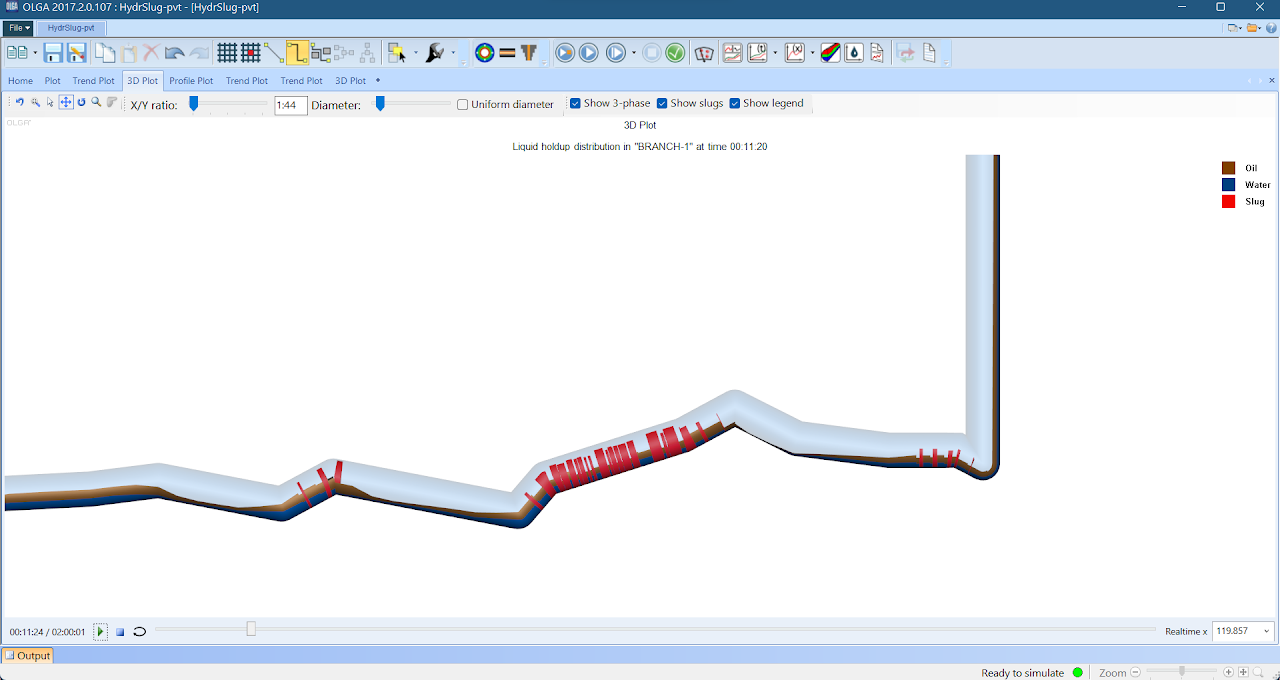Select the highlighted orthogonal connection tool
This screenshot has width=1280, height=680.
pyautogui.click(x=298, y=53)
